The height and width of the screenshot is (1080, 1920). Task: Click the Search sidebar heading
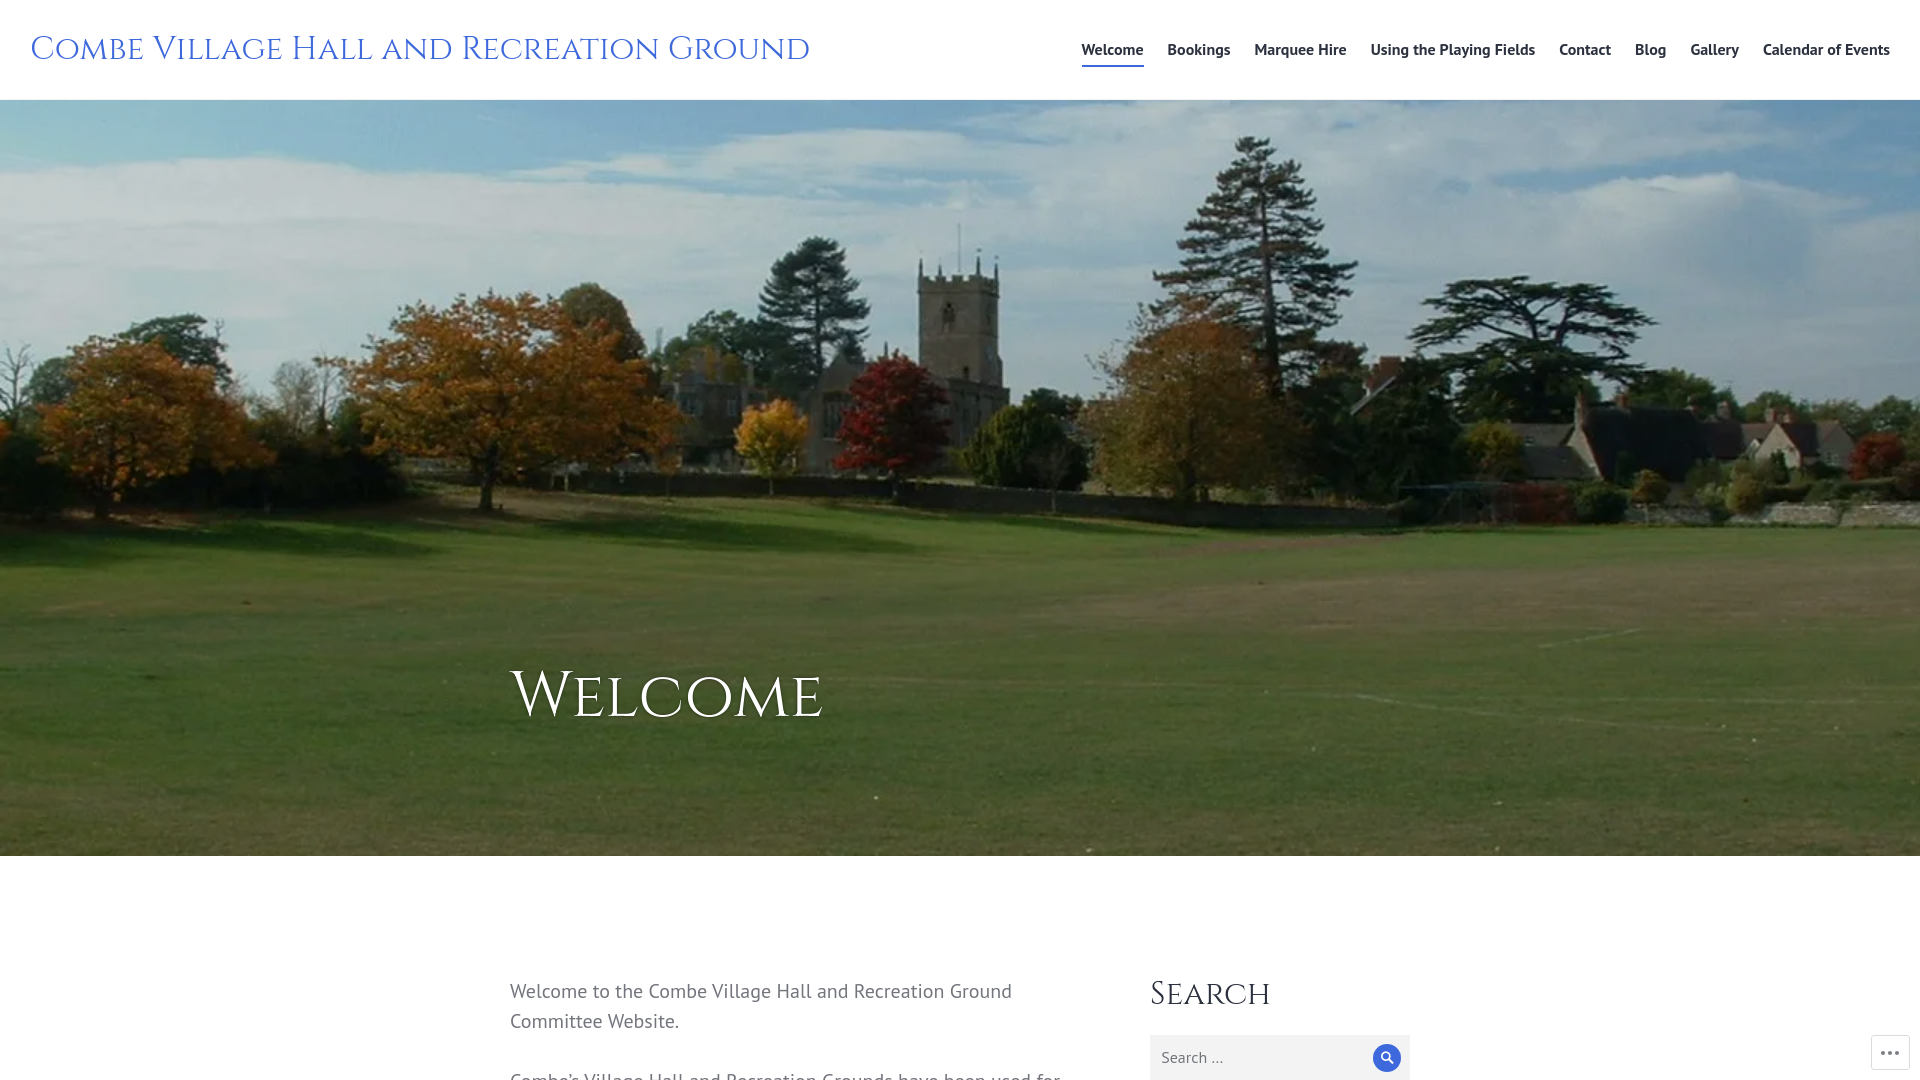[x=1210, y=994]
